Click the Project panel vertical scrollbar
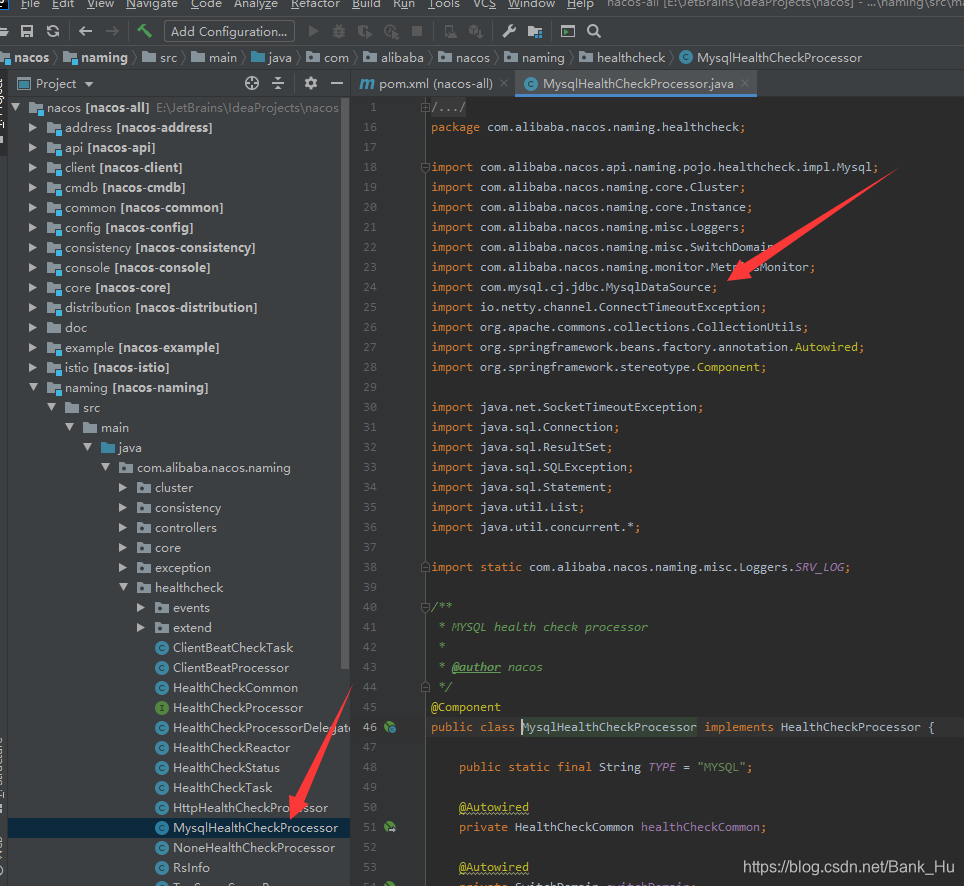 point(345,384)
